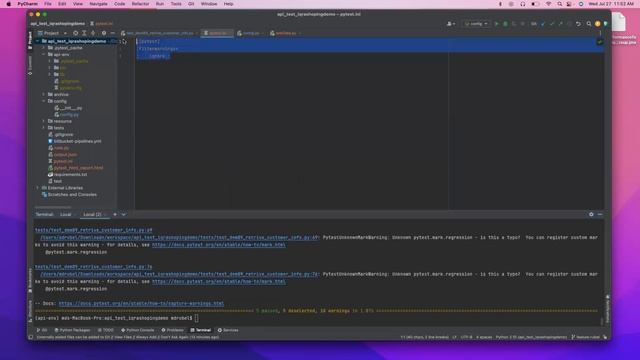Open first how-to/mark.html docs link in terminal
This screenshot has height=360, width=640.
coord(219,244)
